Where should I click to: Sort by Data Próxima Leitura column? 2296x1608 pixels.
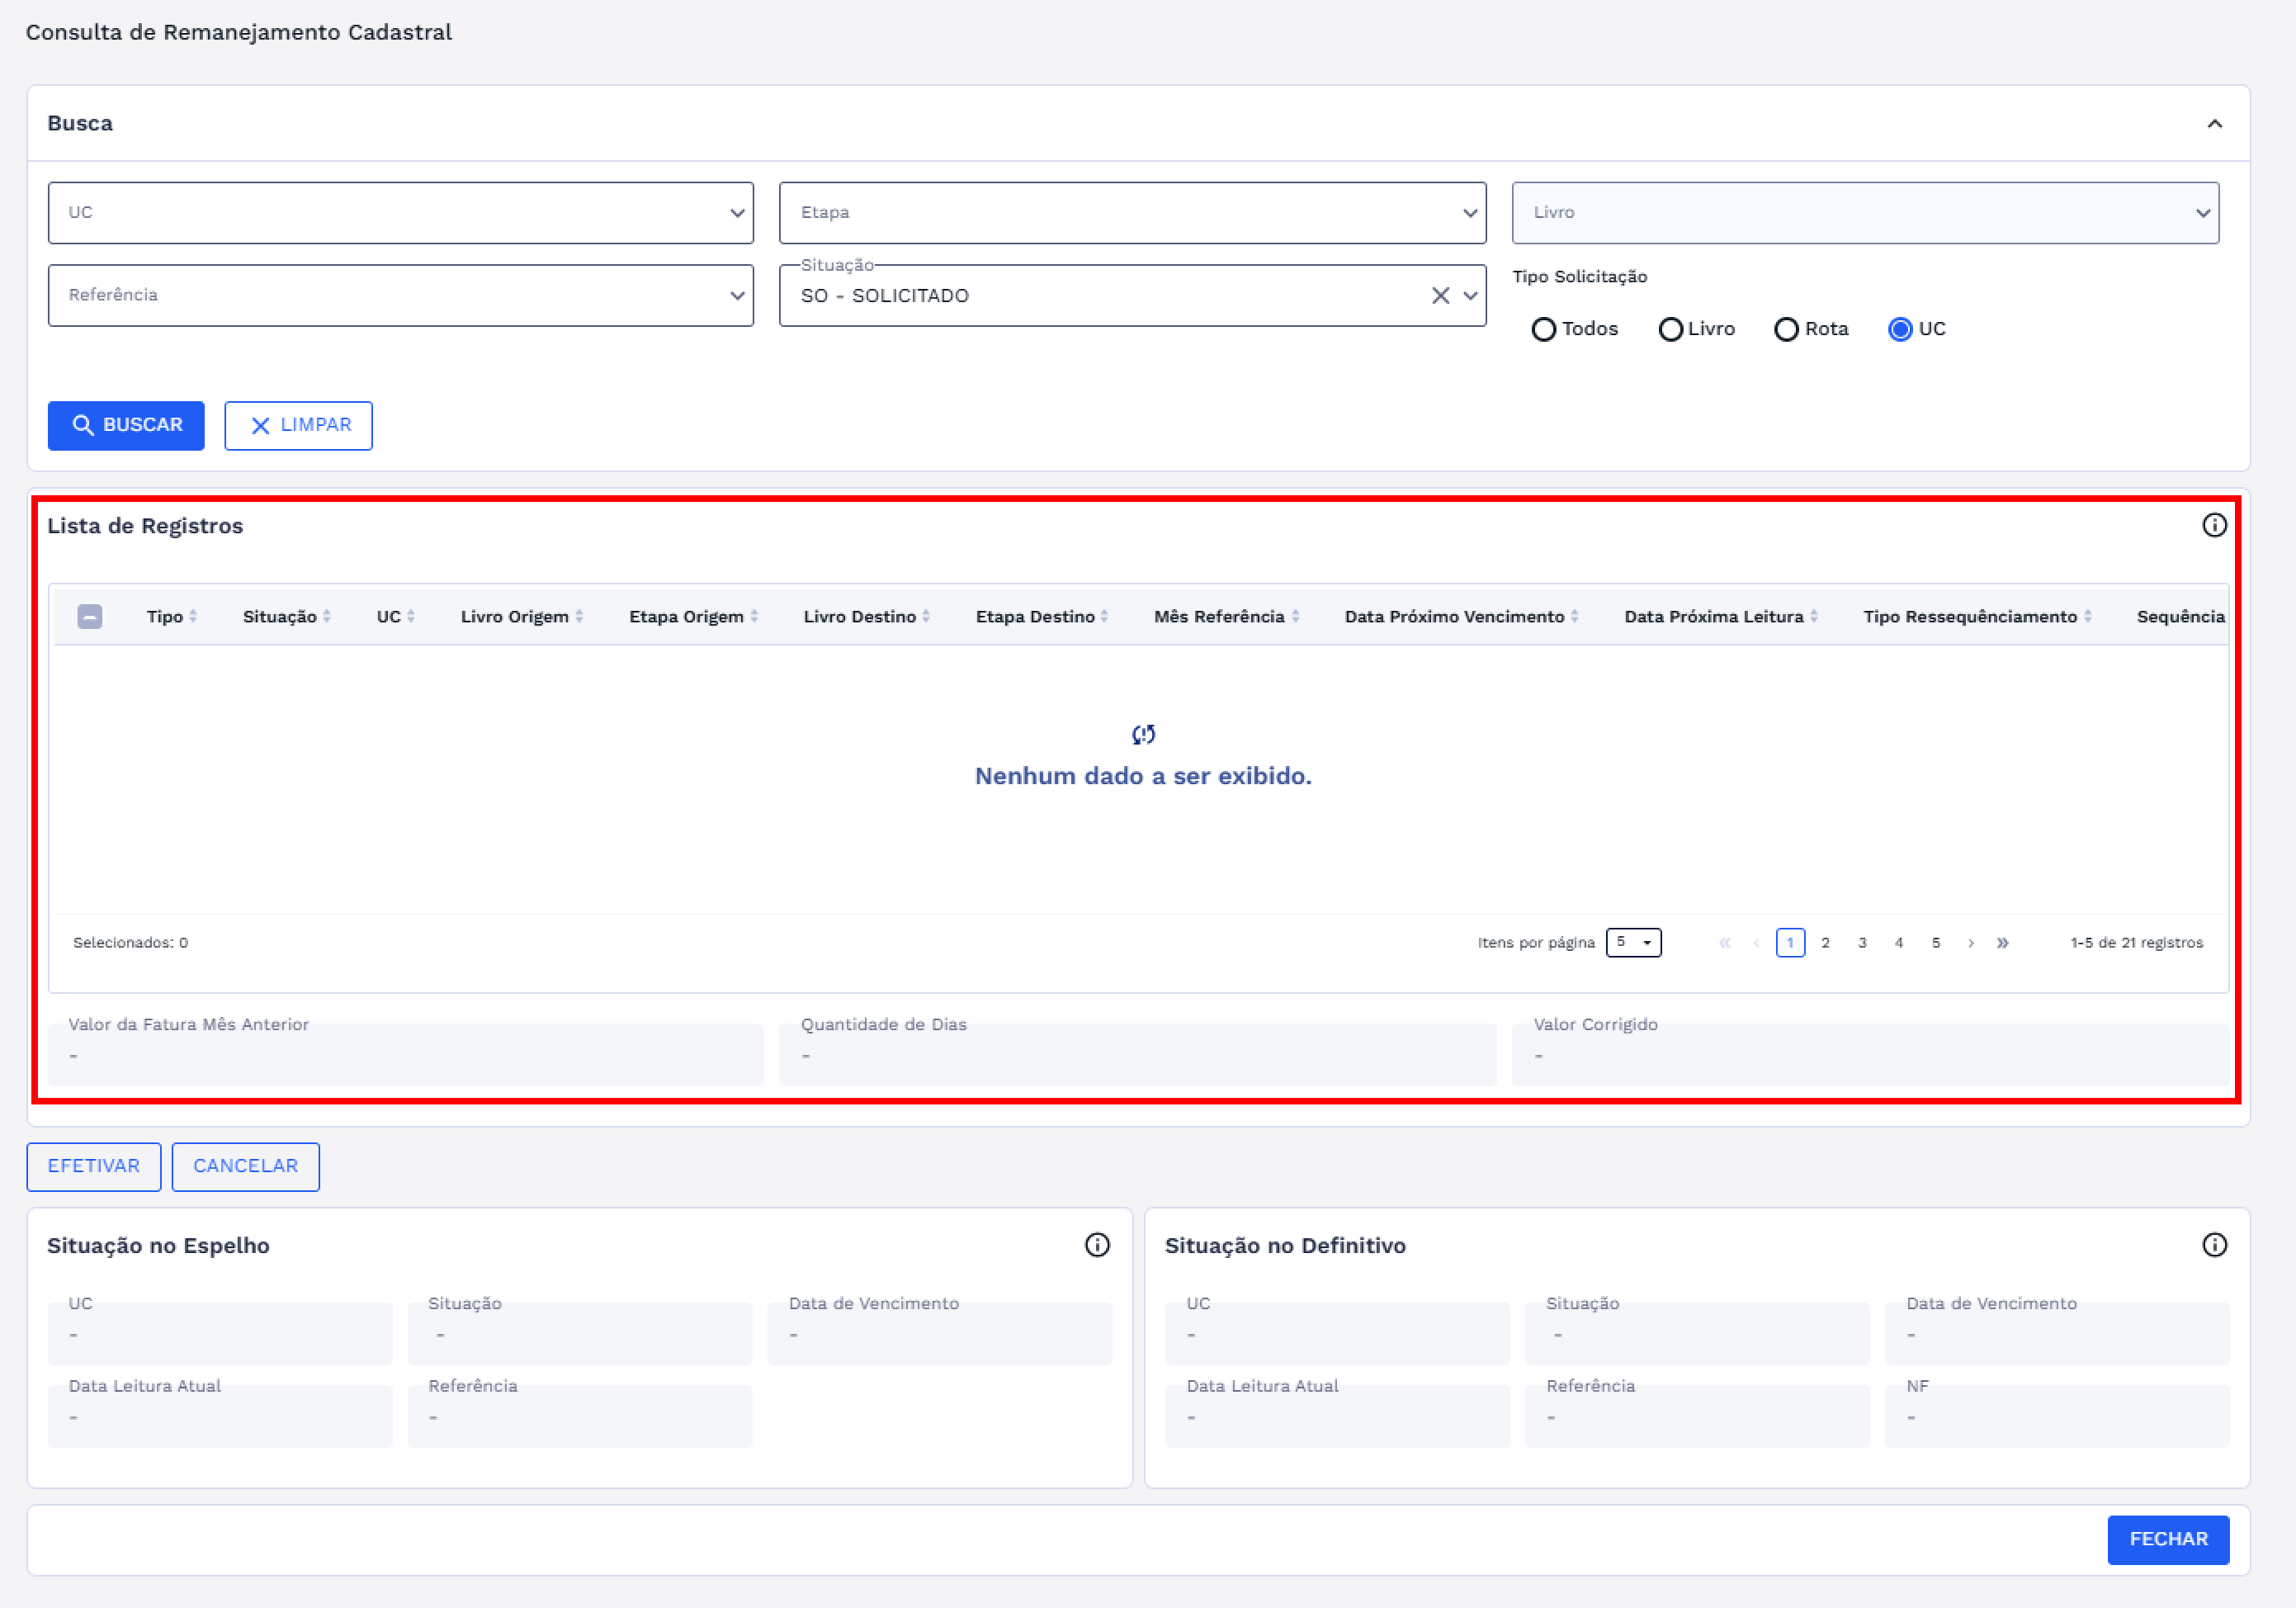tap(1720, 616)
